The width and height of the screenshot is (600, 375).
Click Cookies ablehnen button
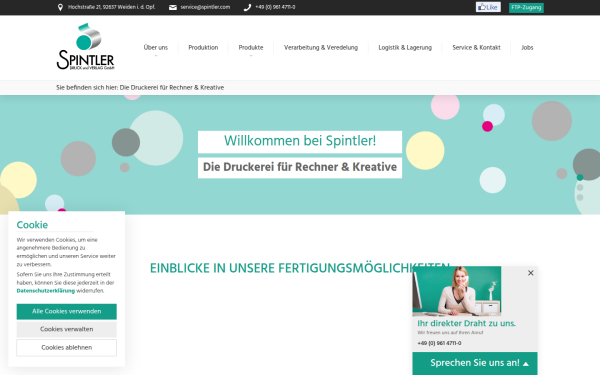click(67, 347)
